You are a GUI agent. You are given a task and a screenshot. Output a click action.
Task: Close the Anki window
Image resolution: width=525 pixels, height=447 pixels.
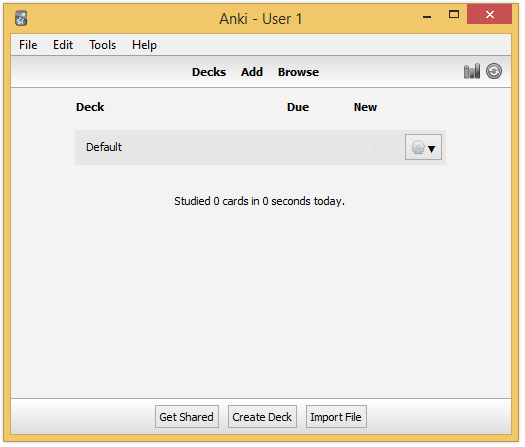tap(490, 14)
